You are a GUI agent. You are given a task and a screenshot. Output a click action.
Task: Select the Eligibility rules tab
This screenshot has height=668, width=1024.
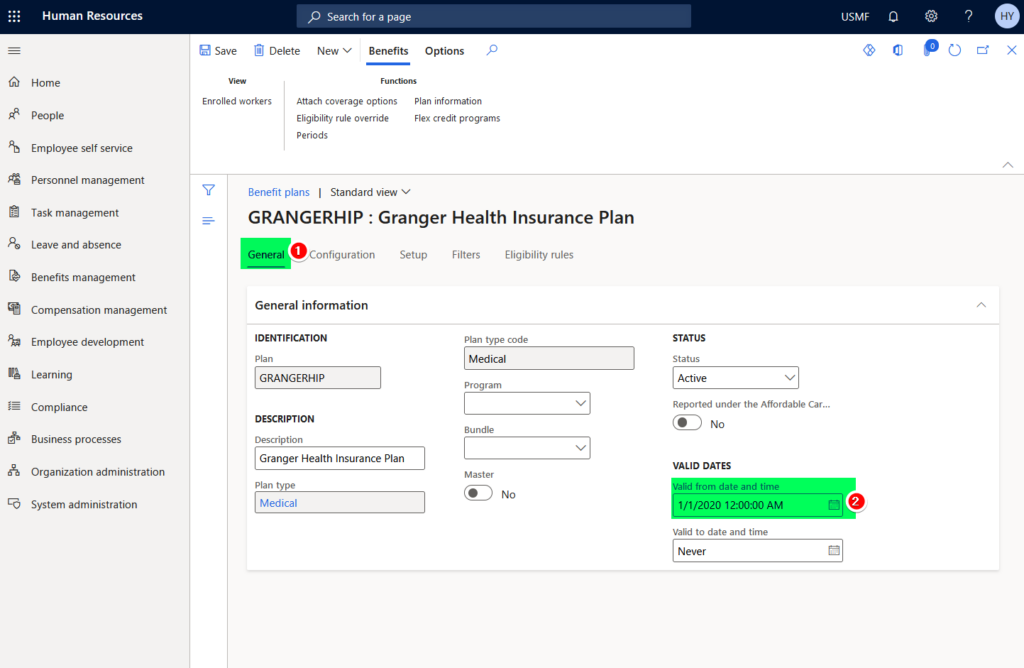point(539,255)
